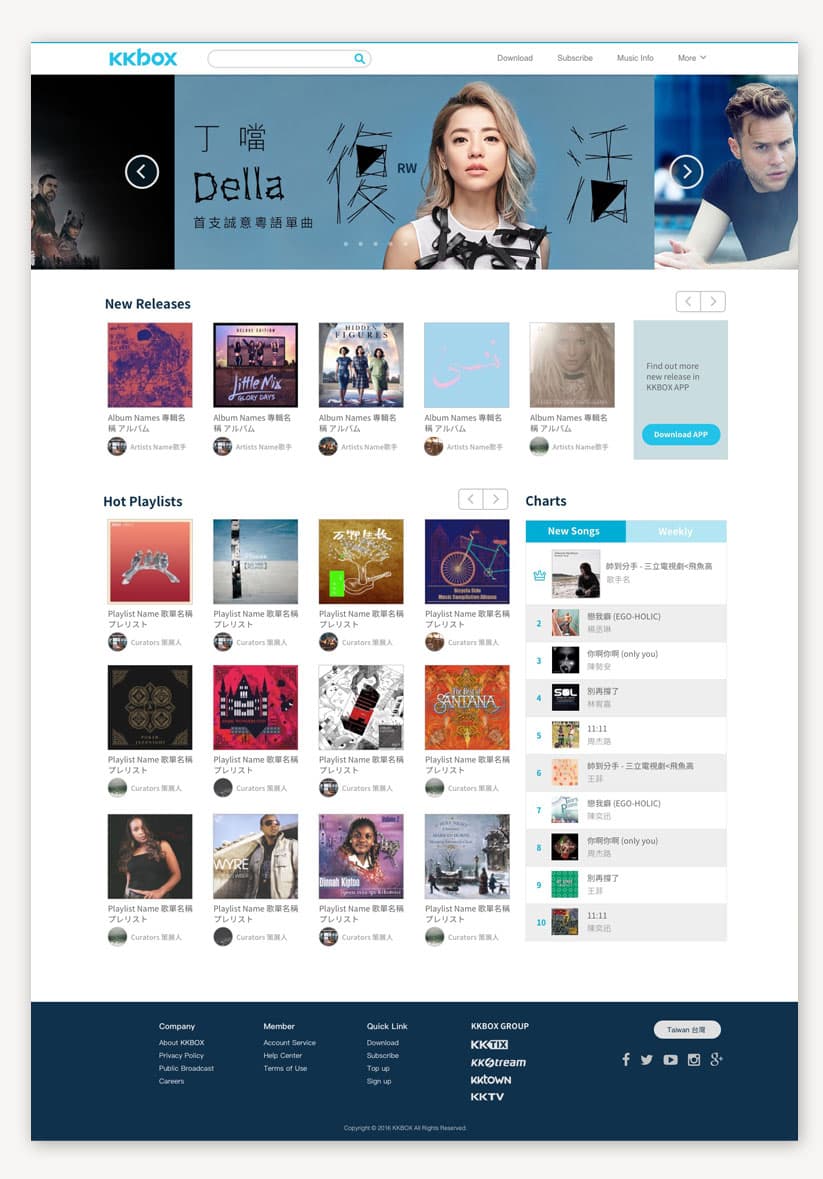Go to previous banner slide arrow
Viewport: 823px width, 1179px height.
tap(142, 171)
